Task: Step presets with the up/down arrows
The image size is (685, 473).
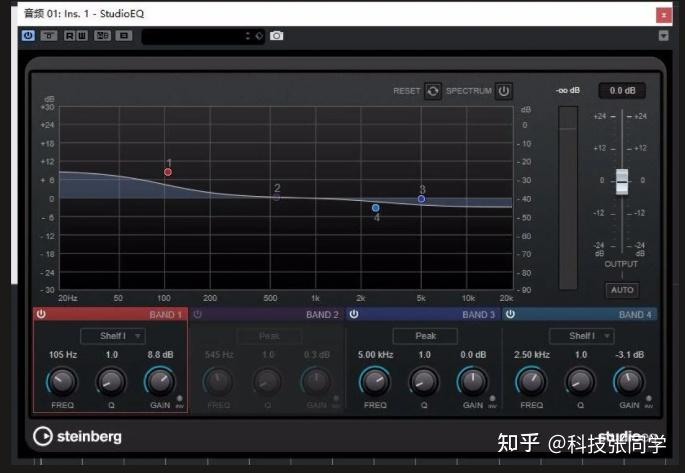Action: (x=248, y=36)
